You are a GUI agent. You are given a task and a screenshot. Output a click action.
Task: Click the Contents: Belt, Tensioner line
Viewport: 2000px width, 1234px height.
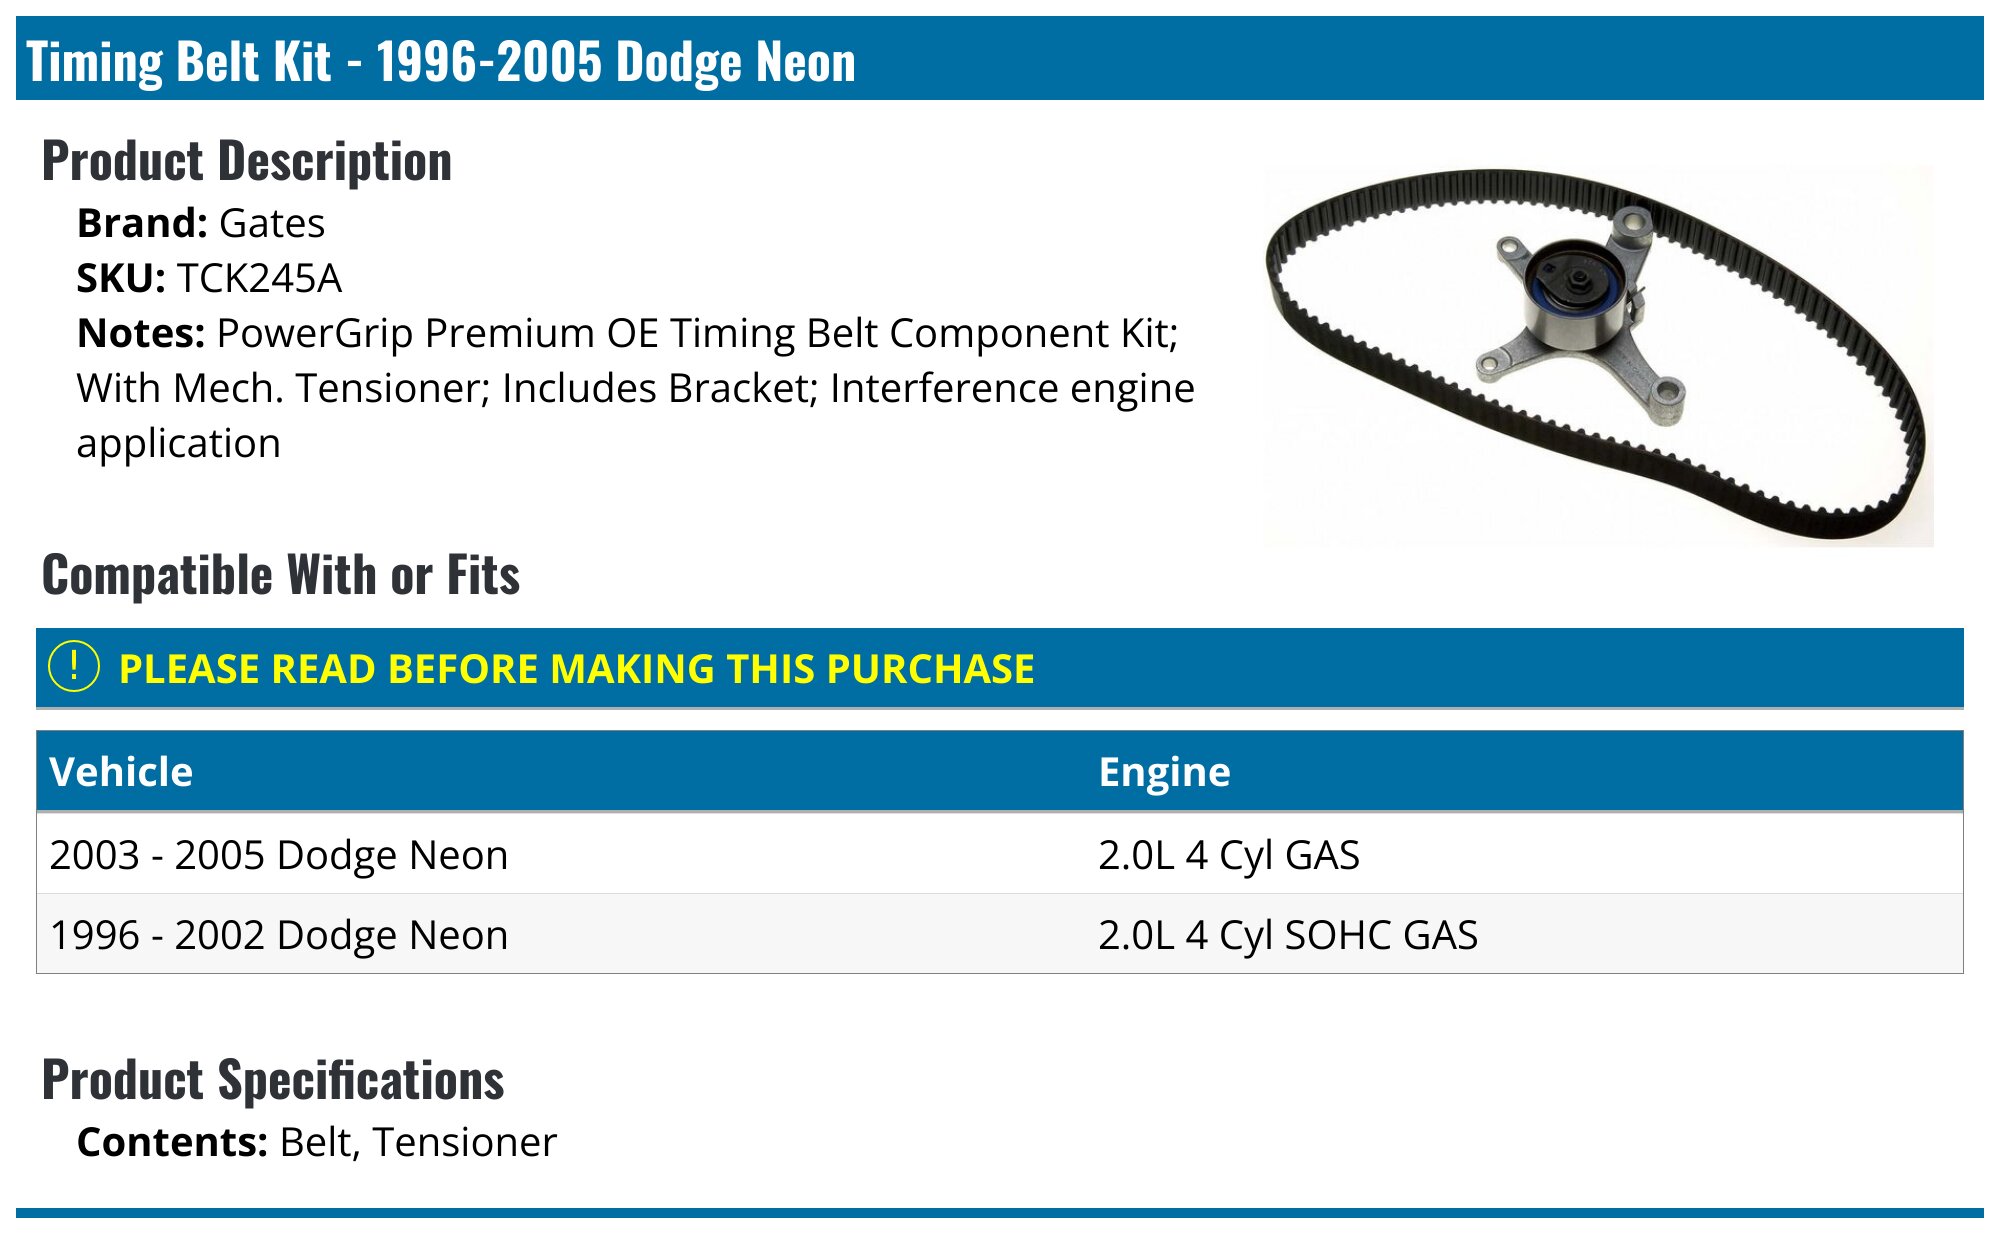316,1142
